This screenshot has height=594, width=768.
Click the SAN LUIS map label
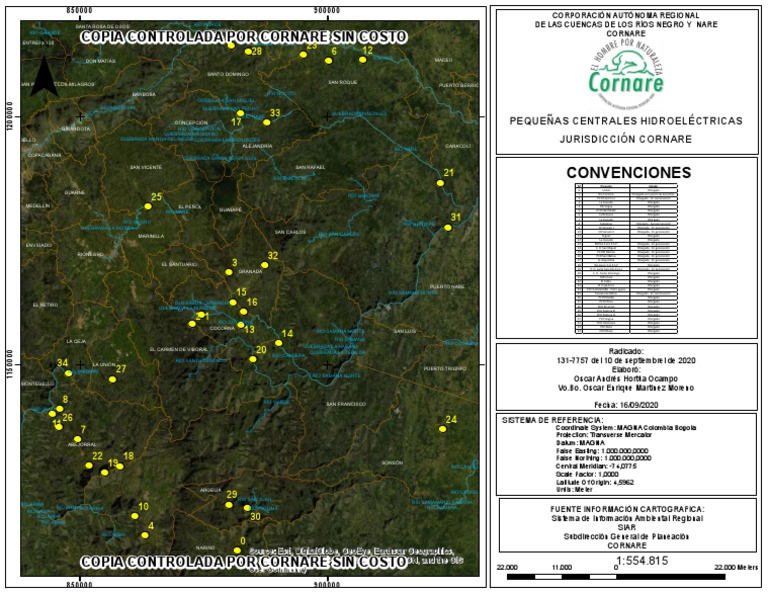point(405,332)
